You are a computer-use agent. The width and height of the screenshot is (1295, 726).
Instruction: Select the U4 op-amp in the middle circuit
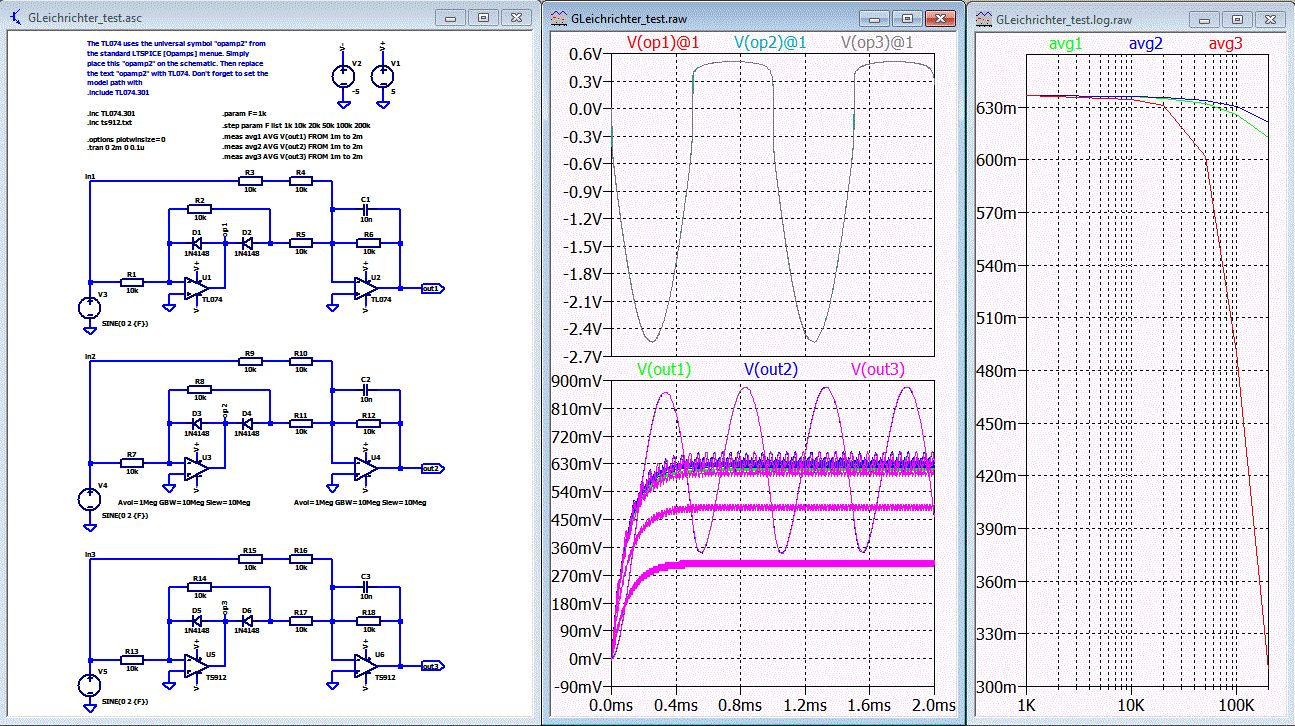pos(365,467)
